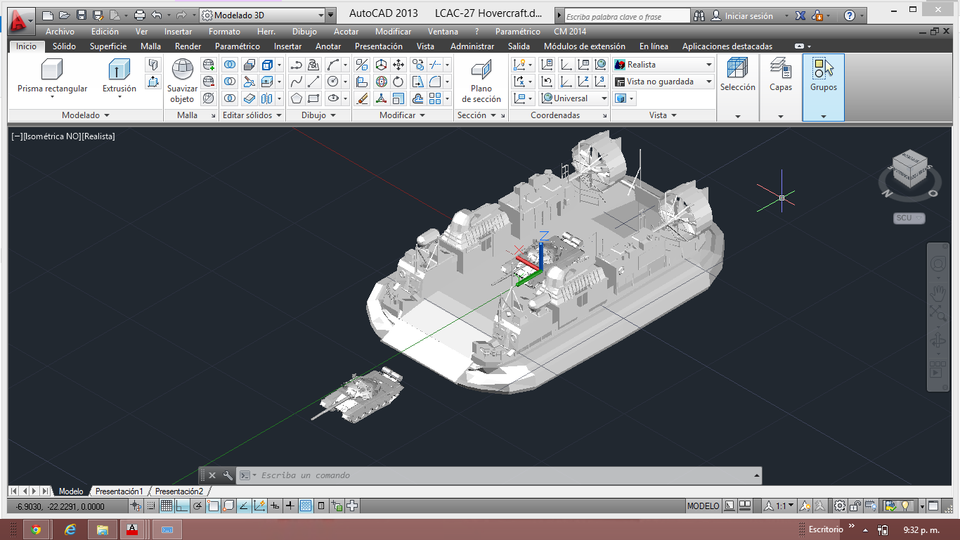This screenshot has width=960, height=540.
Task: Click the coordinates readout in status bar
Action: 60,506
